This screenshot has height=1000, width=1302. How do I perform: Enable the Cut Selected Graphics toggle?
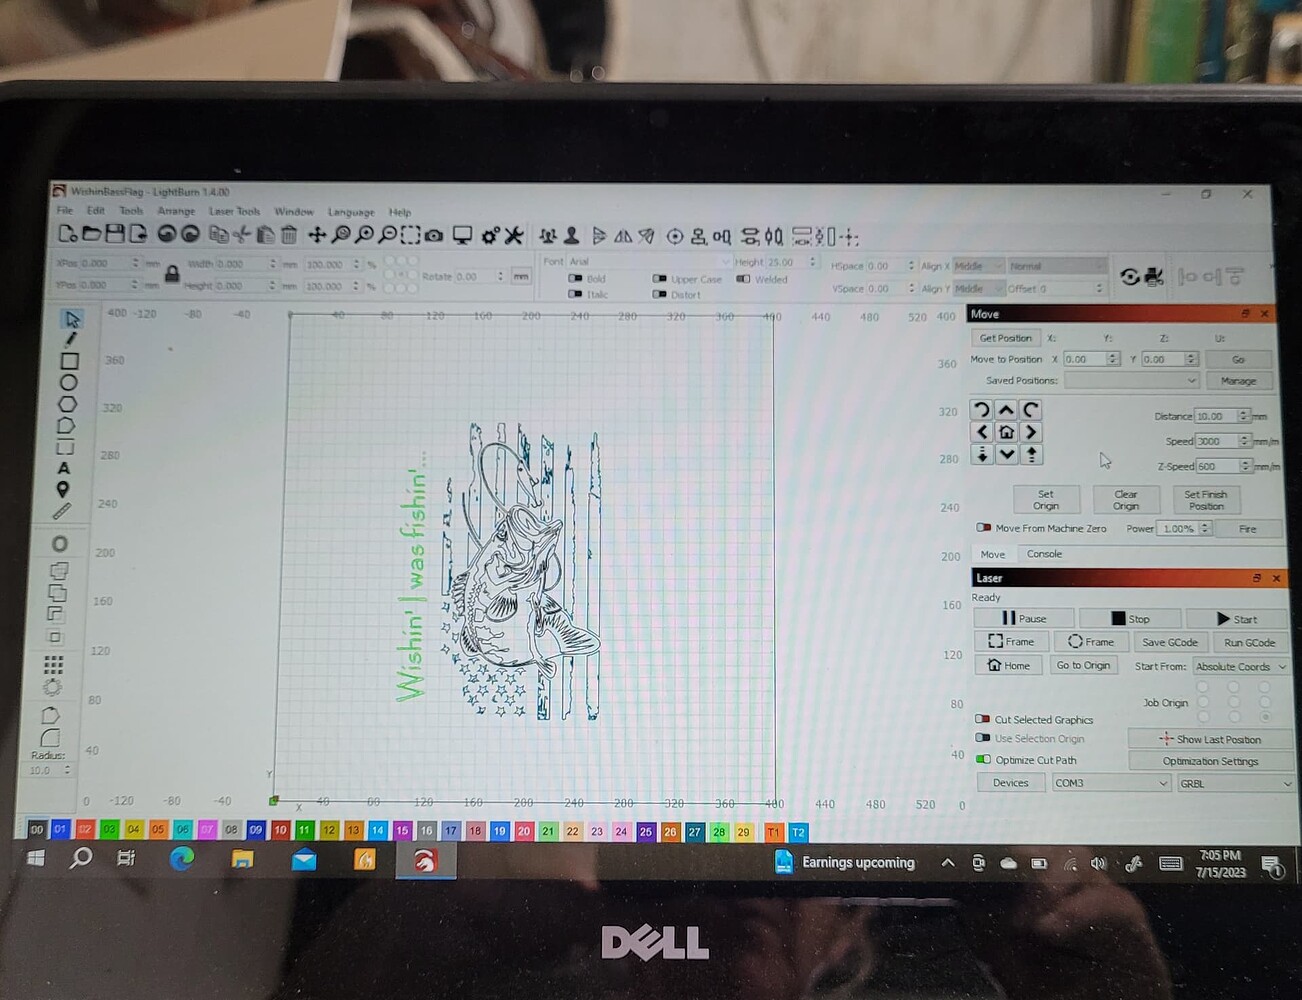[983, 719]
